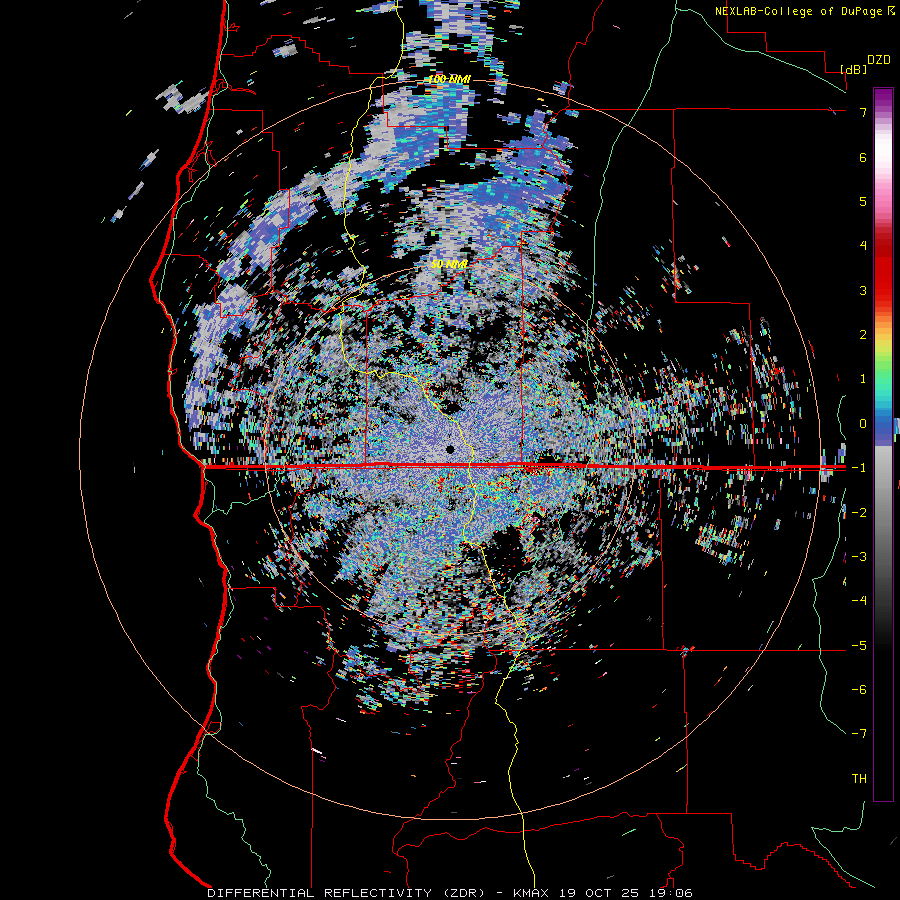Click the color scale value -1
This screenshot has width=900, height=900.
click(x=859, y=468)
